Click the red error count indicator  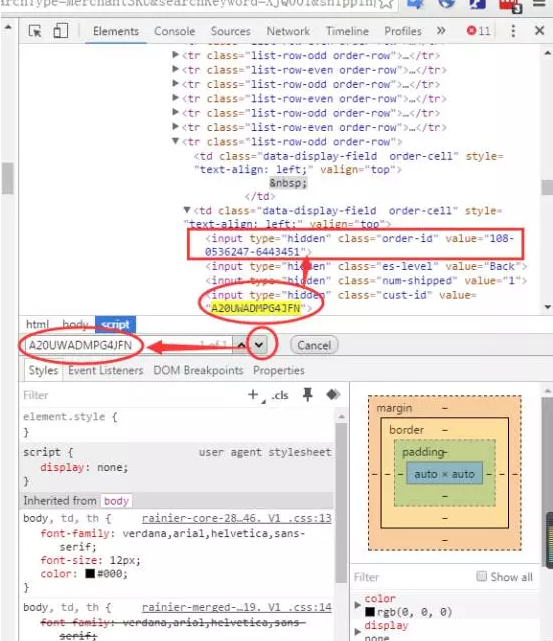pos(478,31)
